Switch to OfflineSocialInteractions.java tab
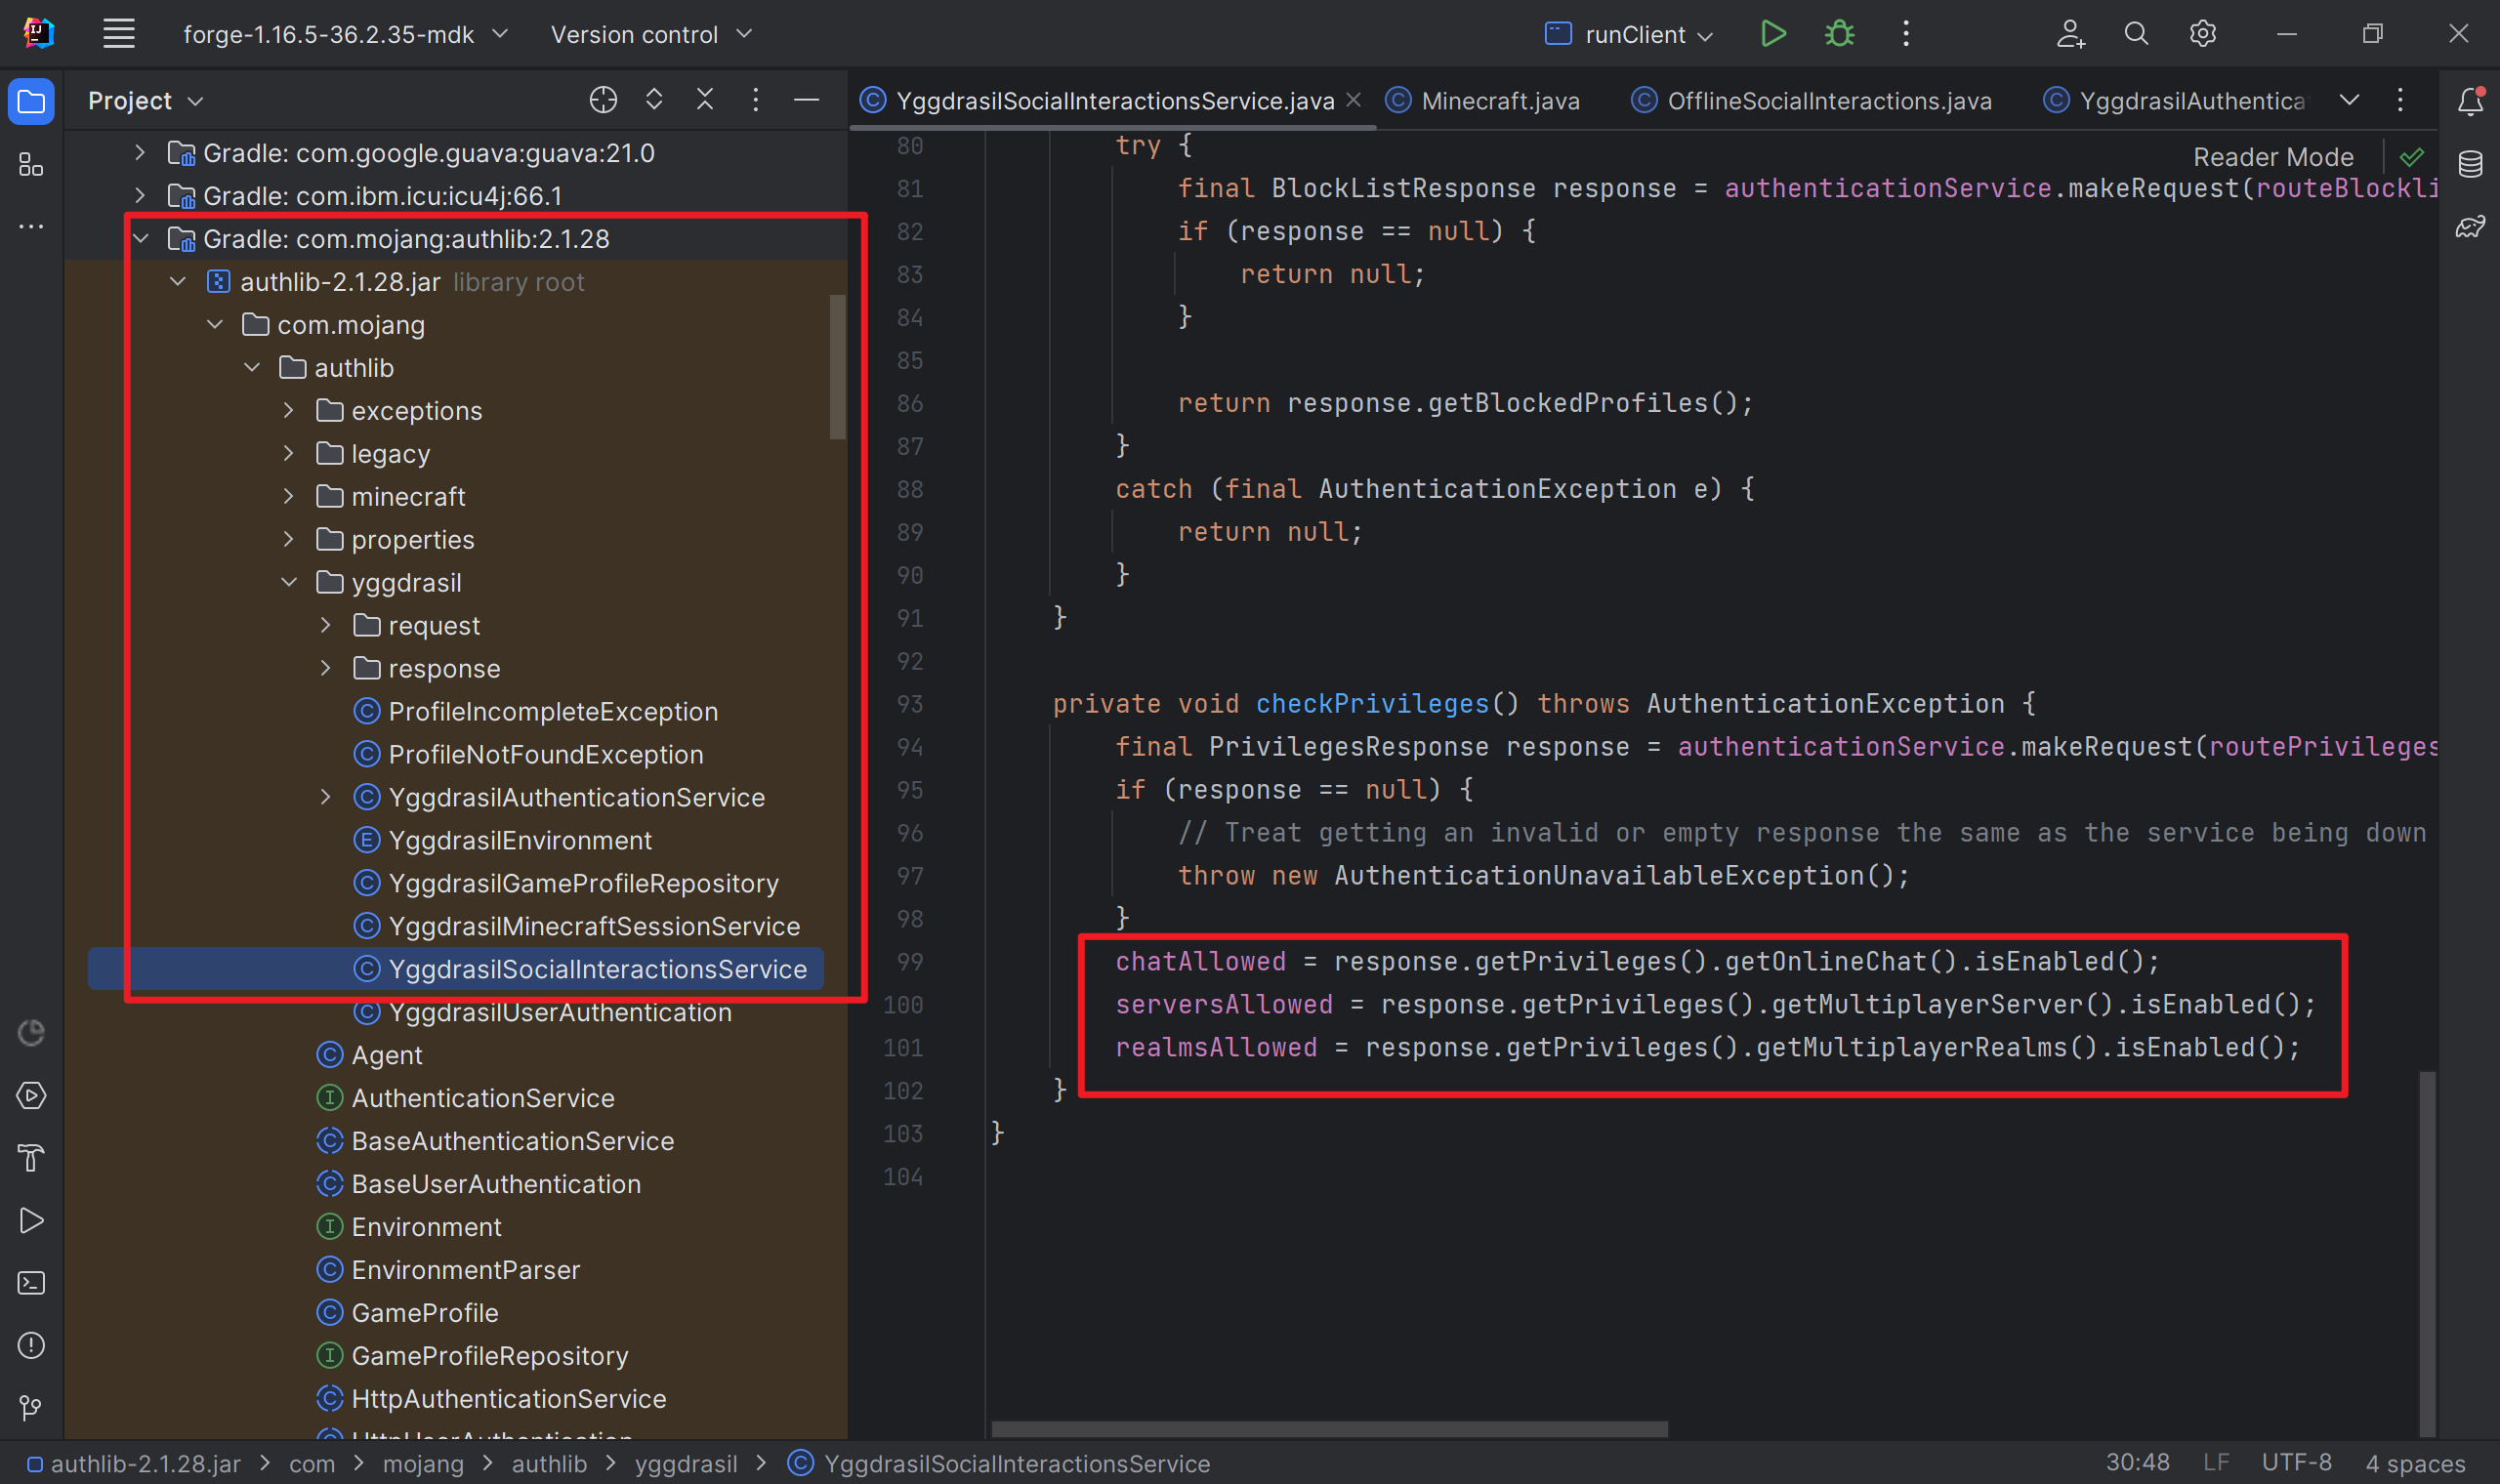 pyautogui.click(x=1811, y=101)
